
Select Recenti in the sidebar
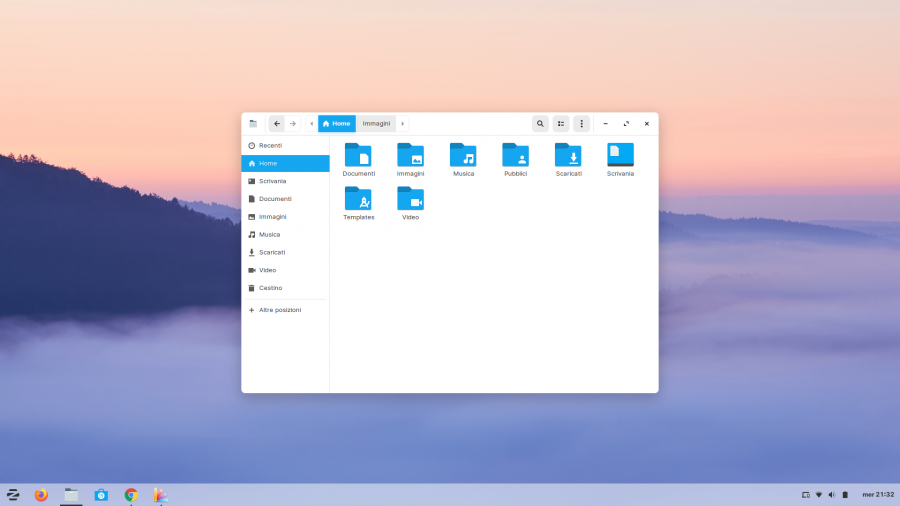pos(270,146)
